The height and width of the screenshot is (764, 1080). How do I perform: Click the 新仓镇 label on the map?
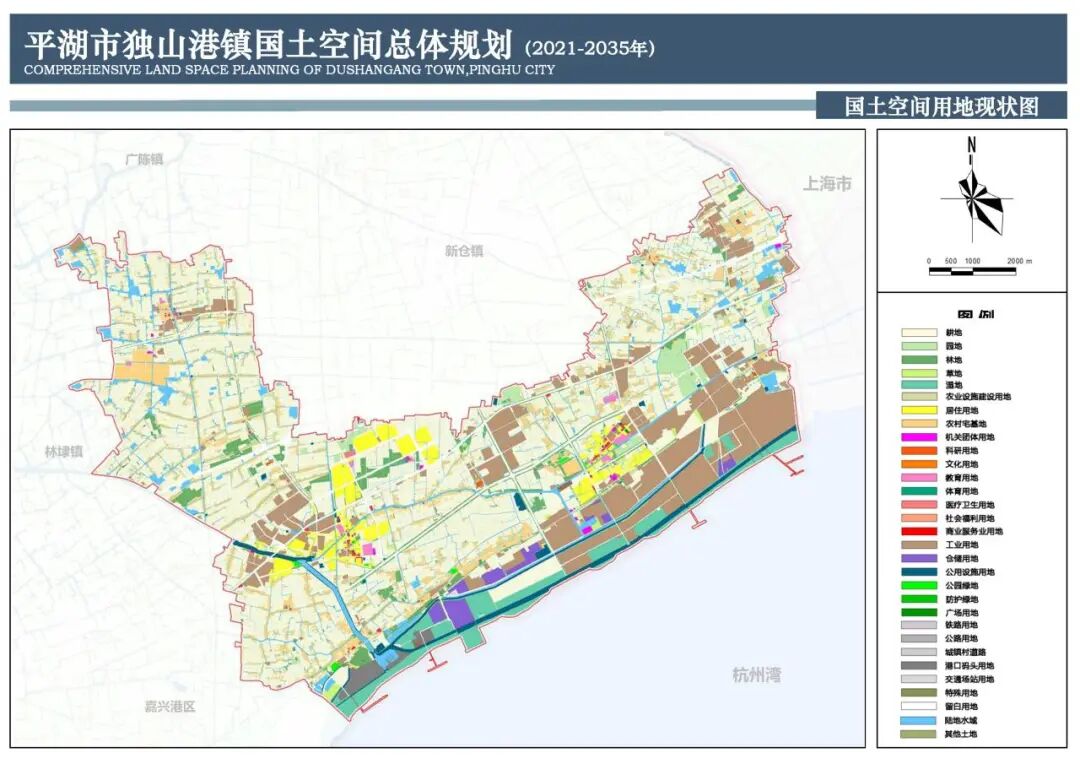(464, 251)
